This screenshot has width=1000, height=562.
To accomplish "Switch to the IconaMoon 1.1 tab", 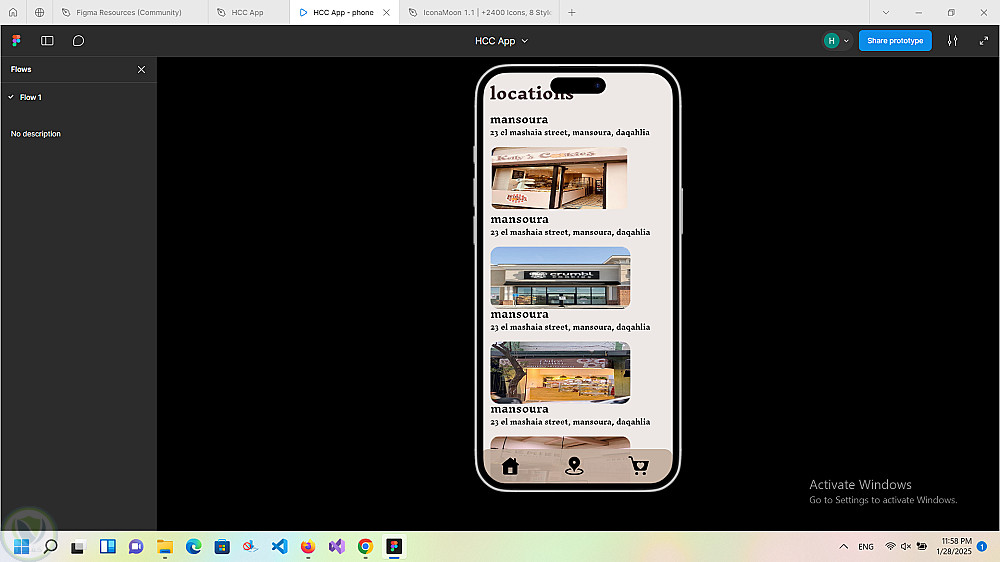I will pyautogui.click(x=480, y=12).
